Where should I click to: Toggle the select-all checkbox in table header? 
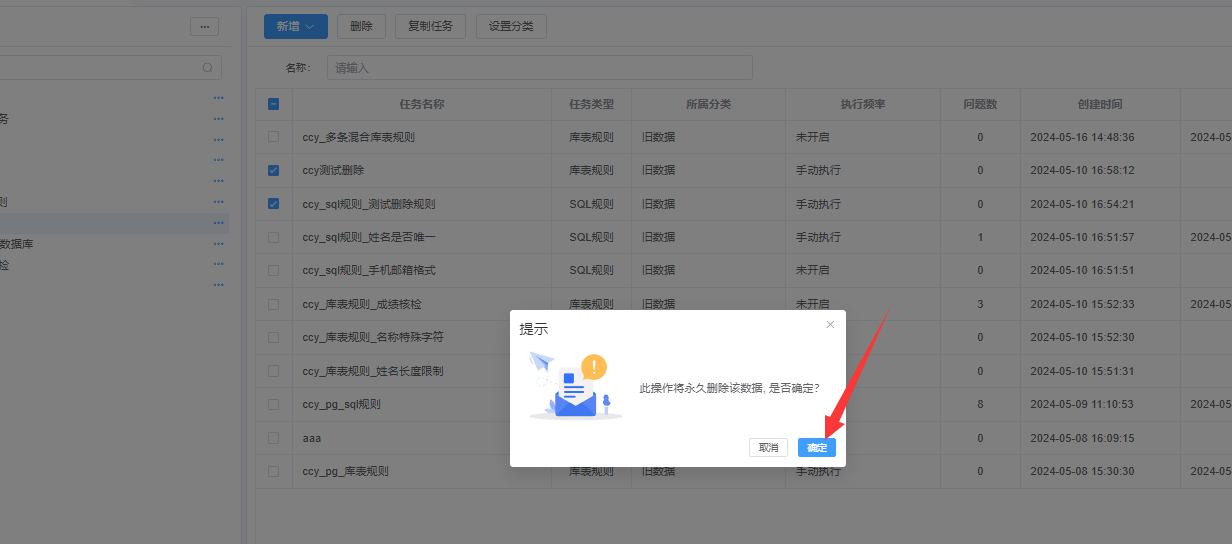coord(273,104)
